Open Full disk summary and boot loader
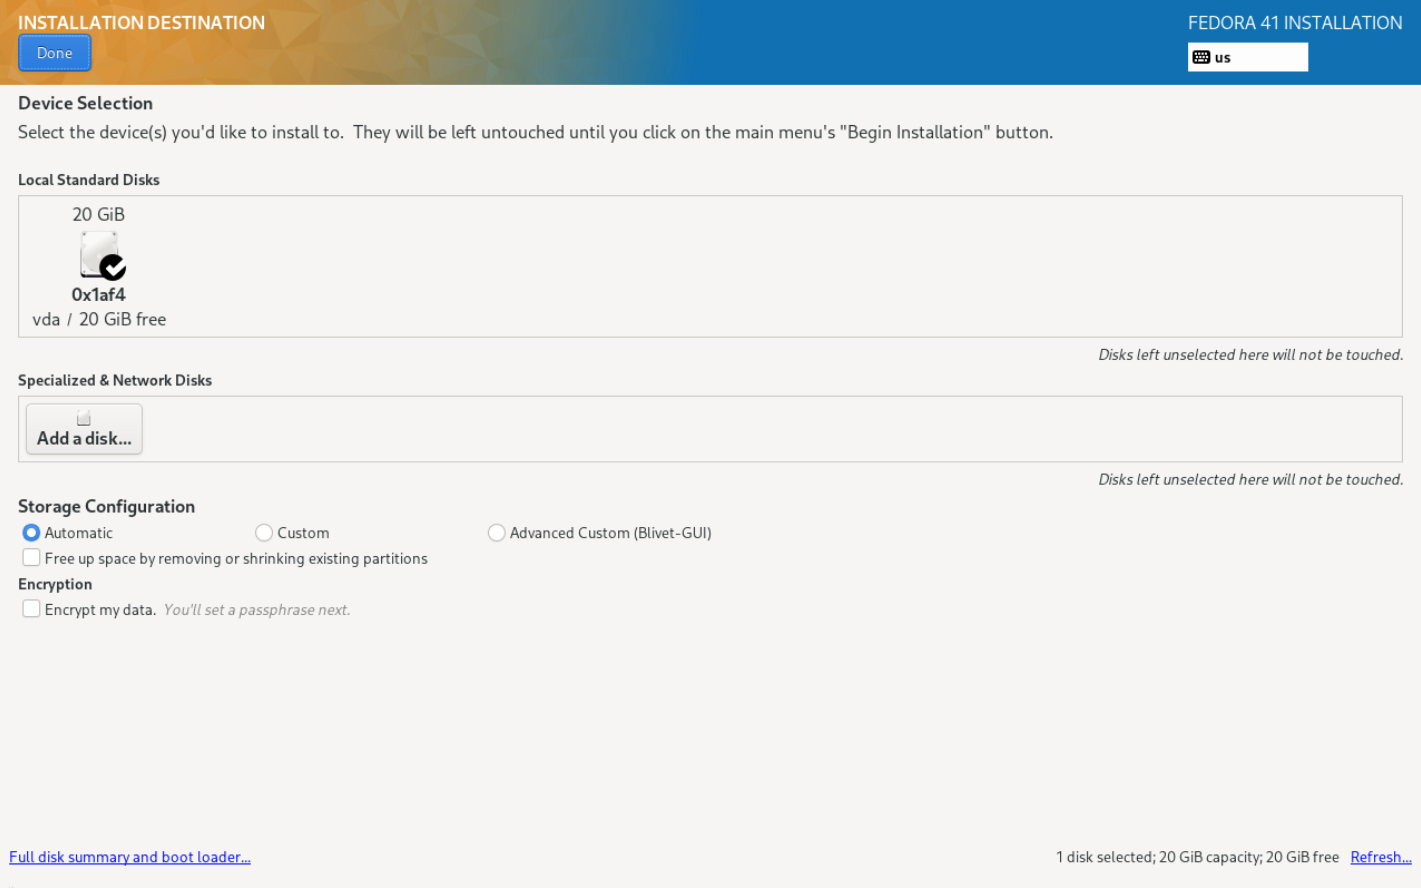Image resolution: width=1421 pixels, height=888 pixels. pyautogui.click(x=130, y=857)
